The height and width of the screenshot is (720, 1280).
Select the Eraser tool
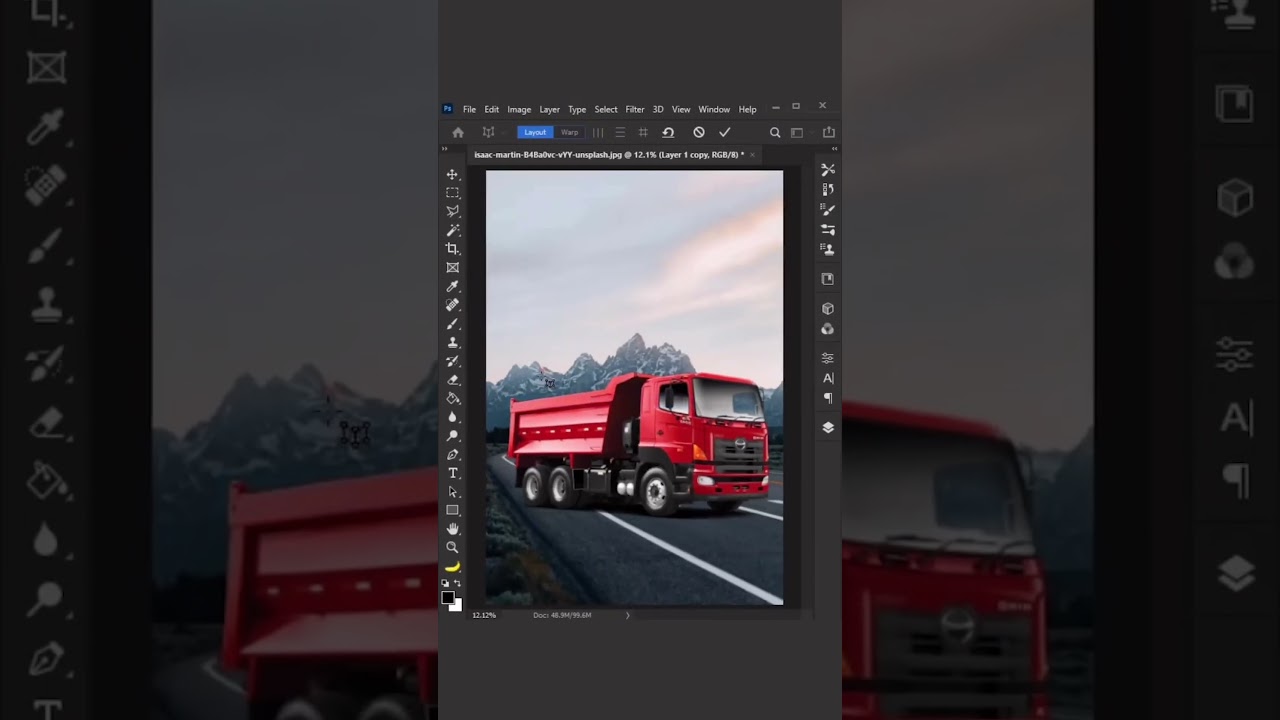pos(452,379)
